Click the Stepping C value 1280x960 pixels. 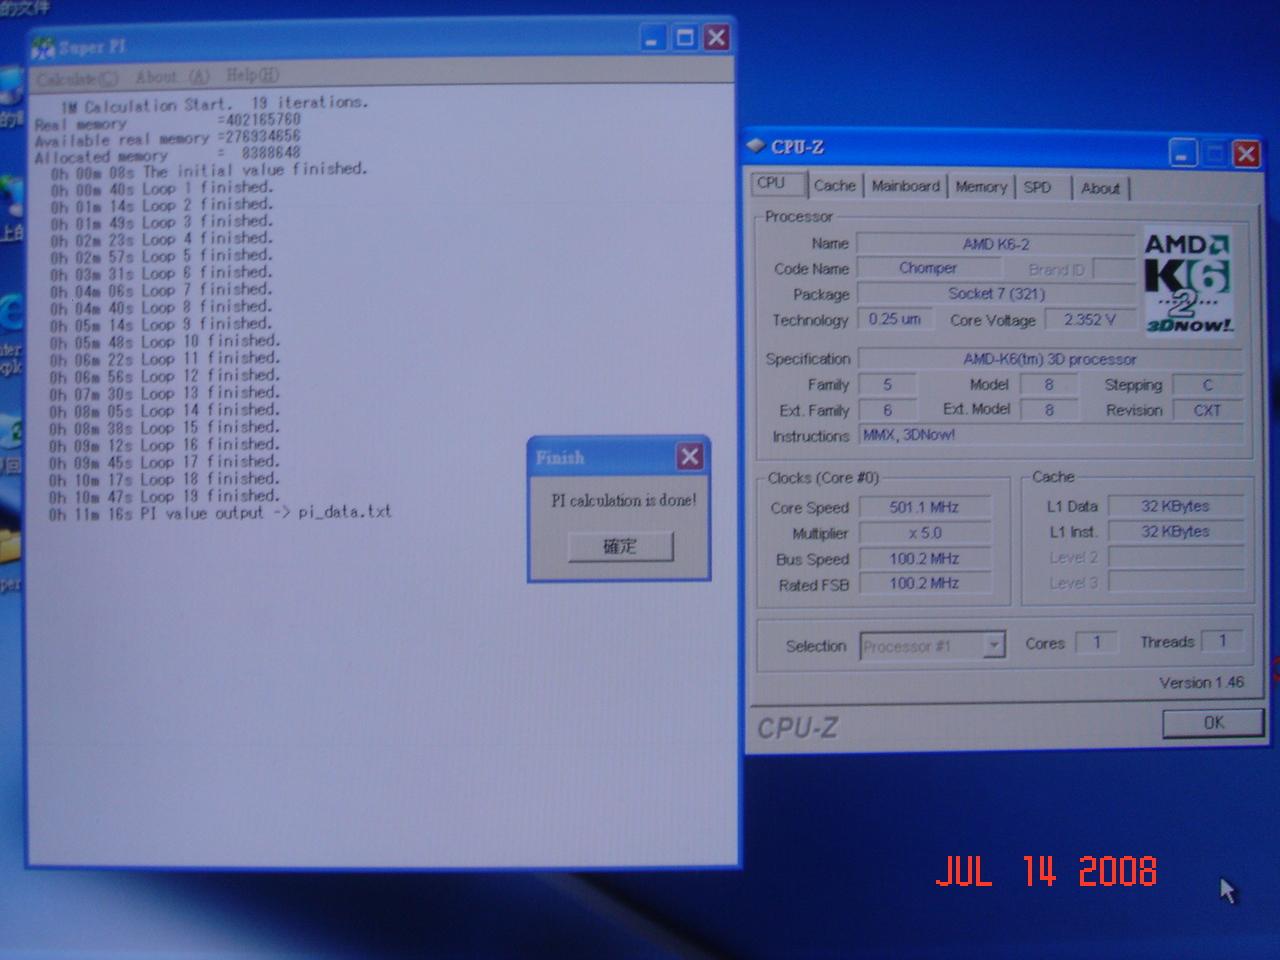1207,385
